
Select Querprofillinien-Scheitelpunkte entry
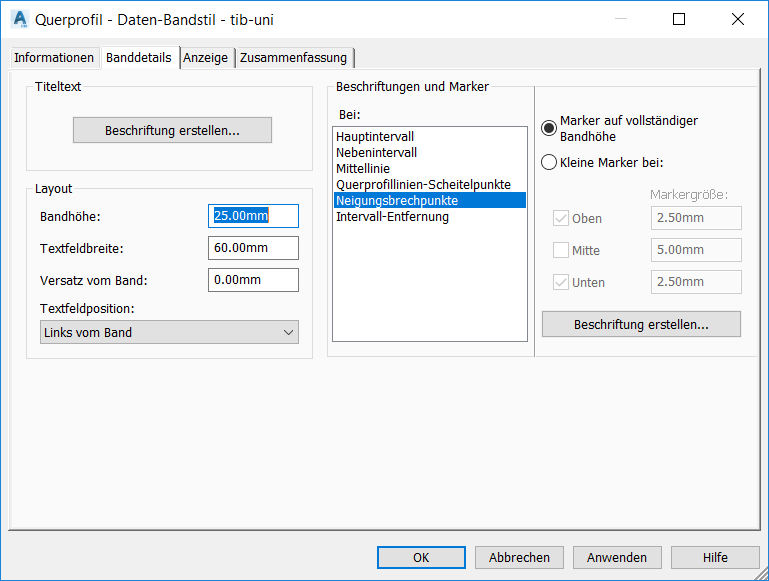pos(423,185)
